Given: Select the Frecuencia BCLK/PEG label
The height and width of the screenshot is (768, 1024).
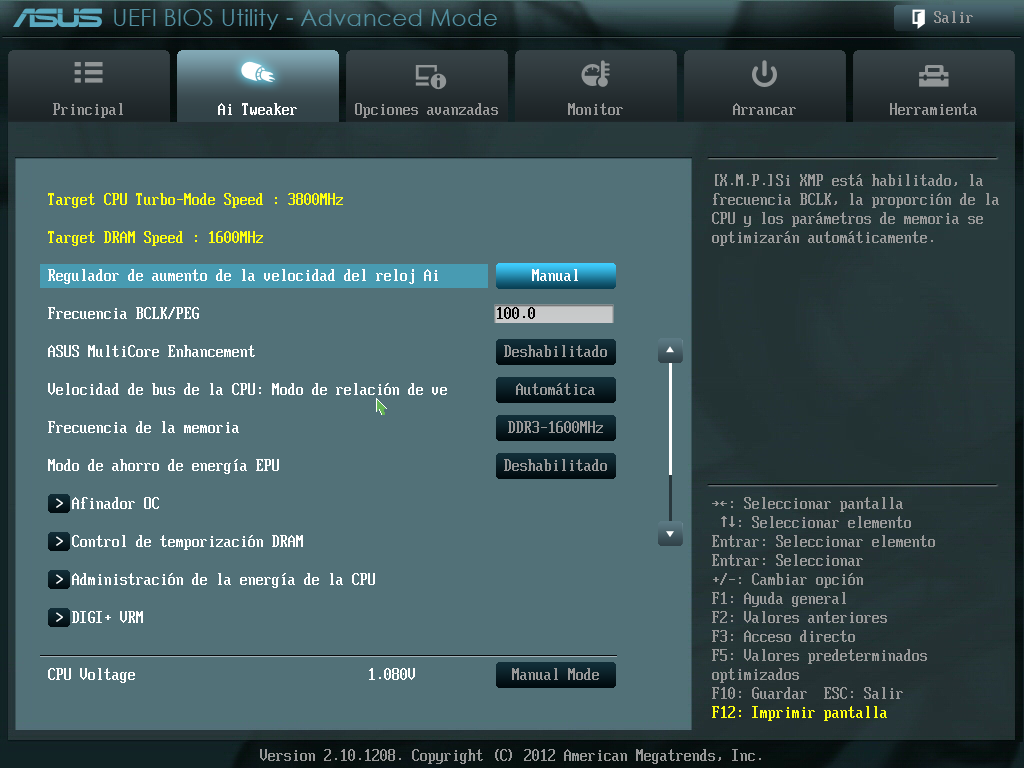Looking at the screenshot, I should [123, 314].
